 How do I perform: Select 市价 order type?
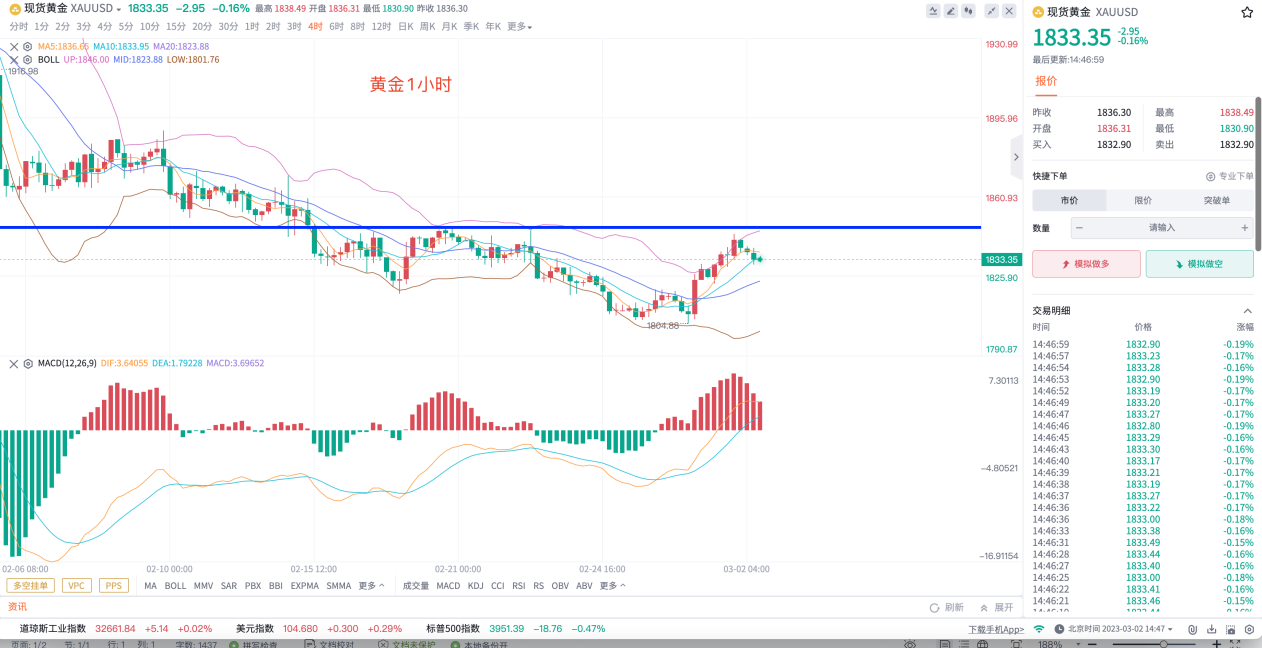(1069, 200)
